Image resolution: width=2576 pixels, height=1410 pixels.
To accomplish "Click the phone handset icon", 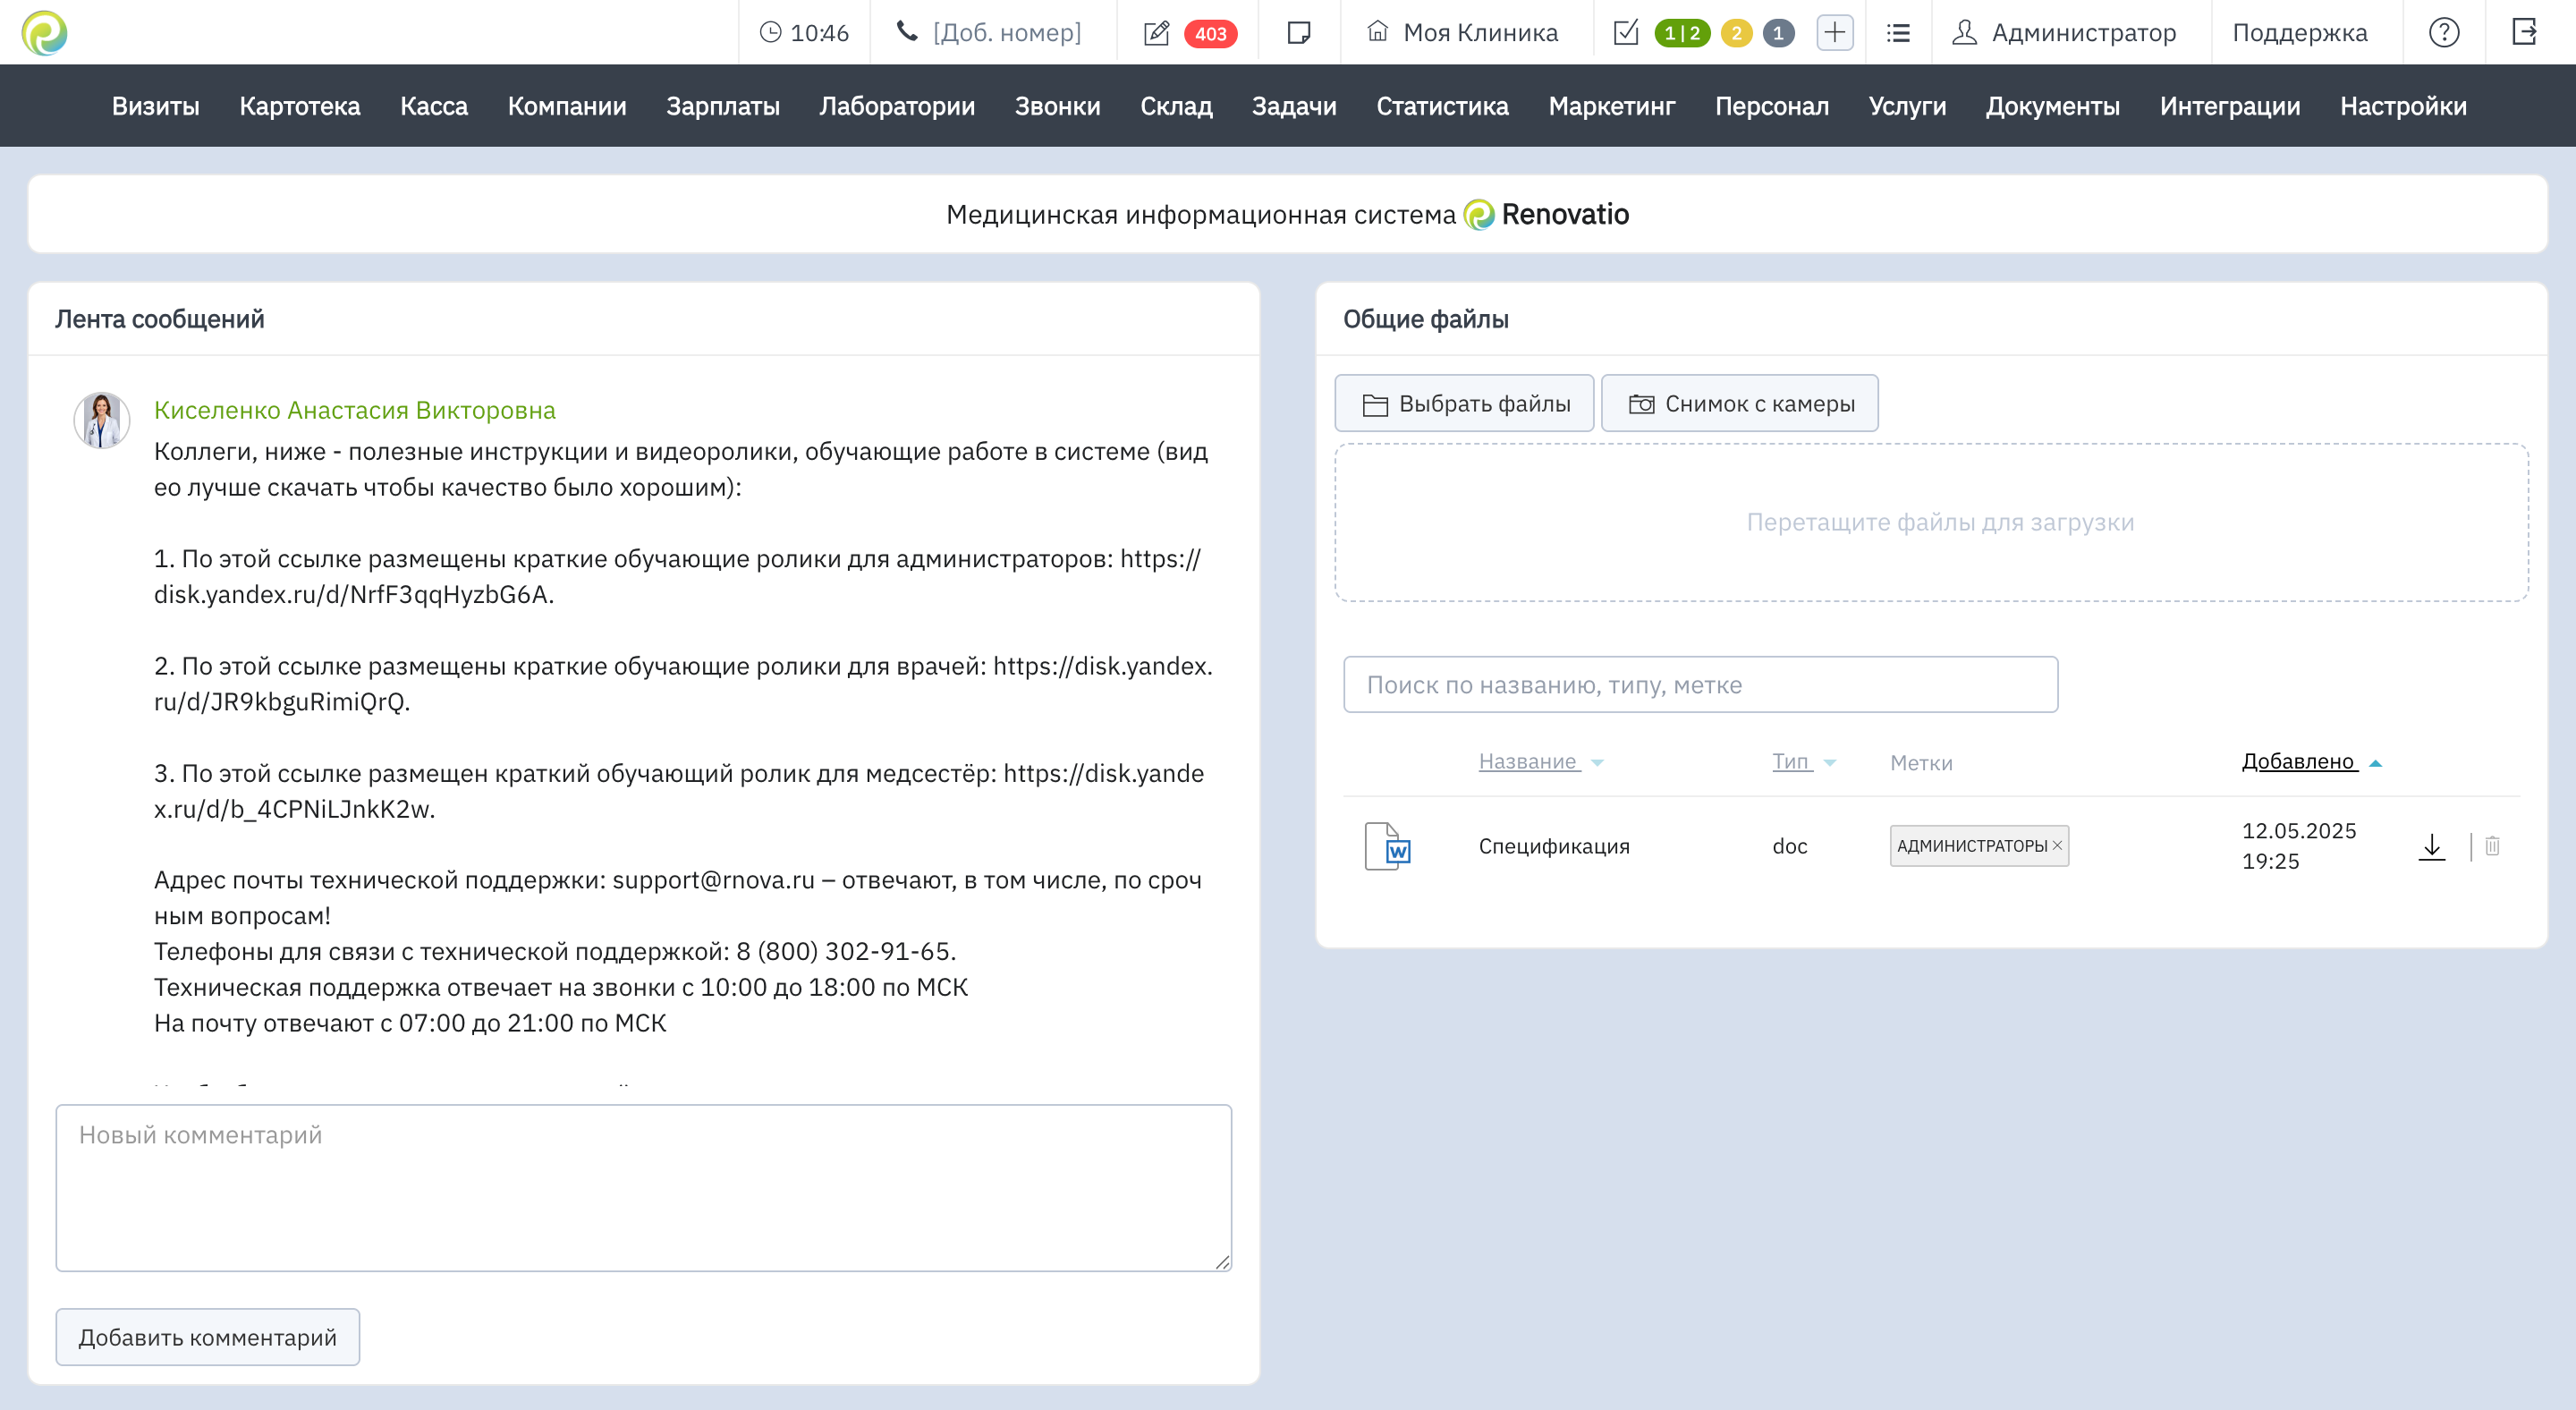I will [907, 32].
